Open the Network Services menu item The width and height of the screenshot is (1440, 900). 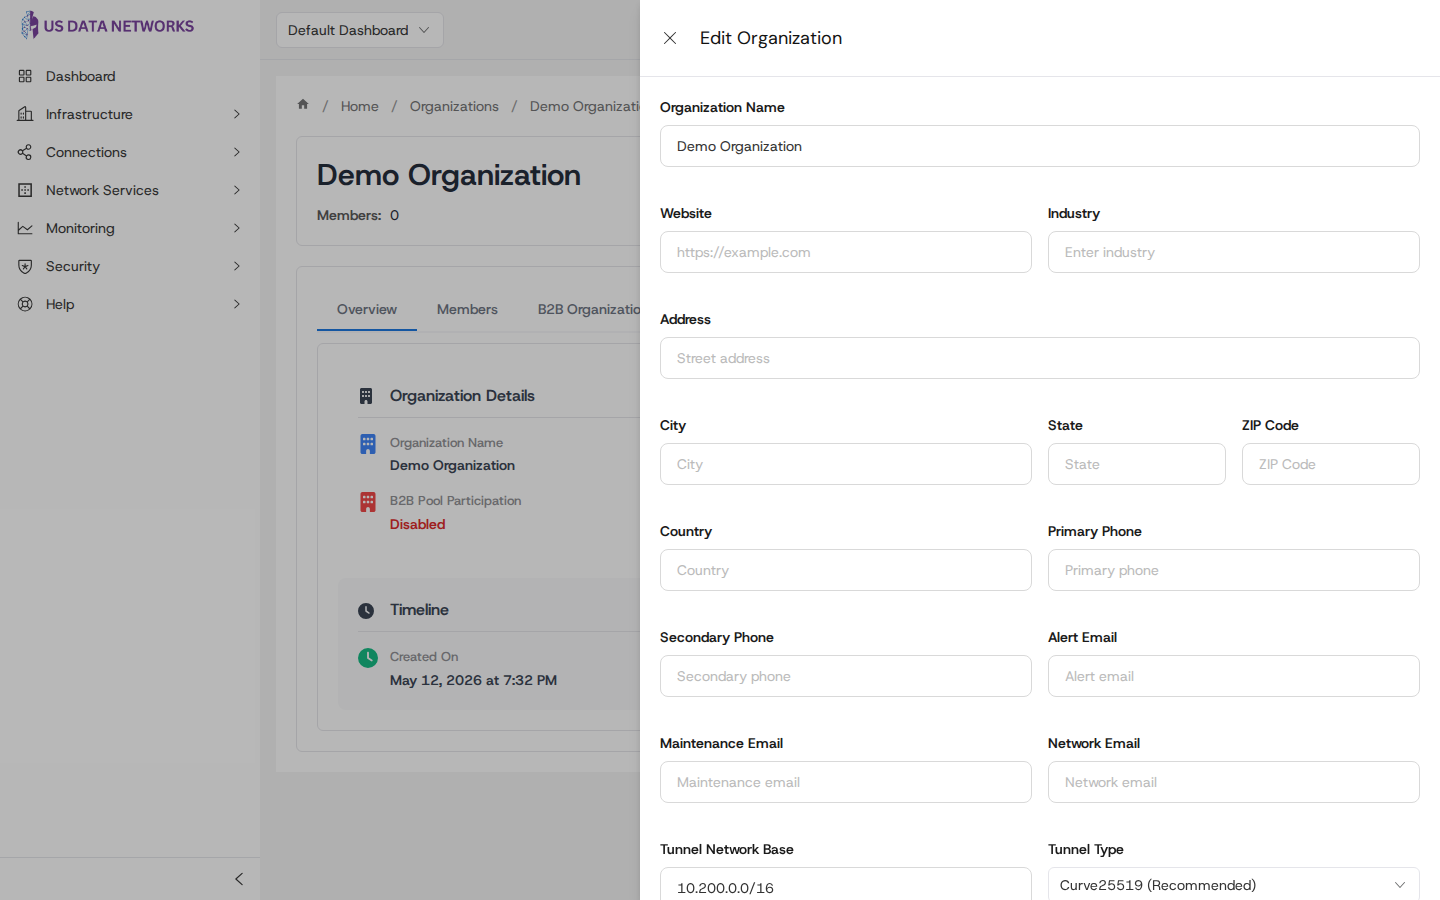click(x=130, y=190)
